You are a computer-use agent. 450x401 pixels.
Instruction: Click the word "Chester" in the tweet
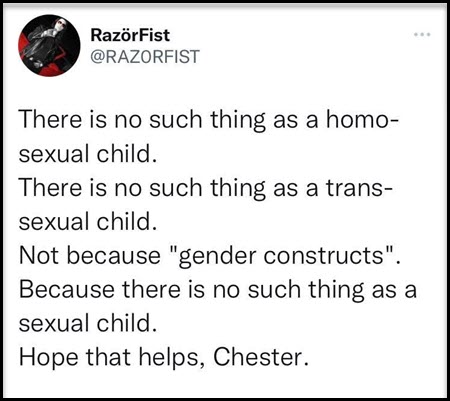pos(260,357)
